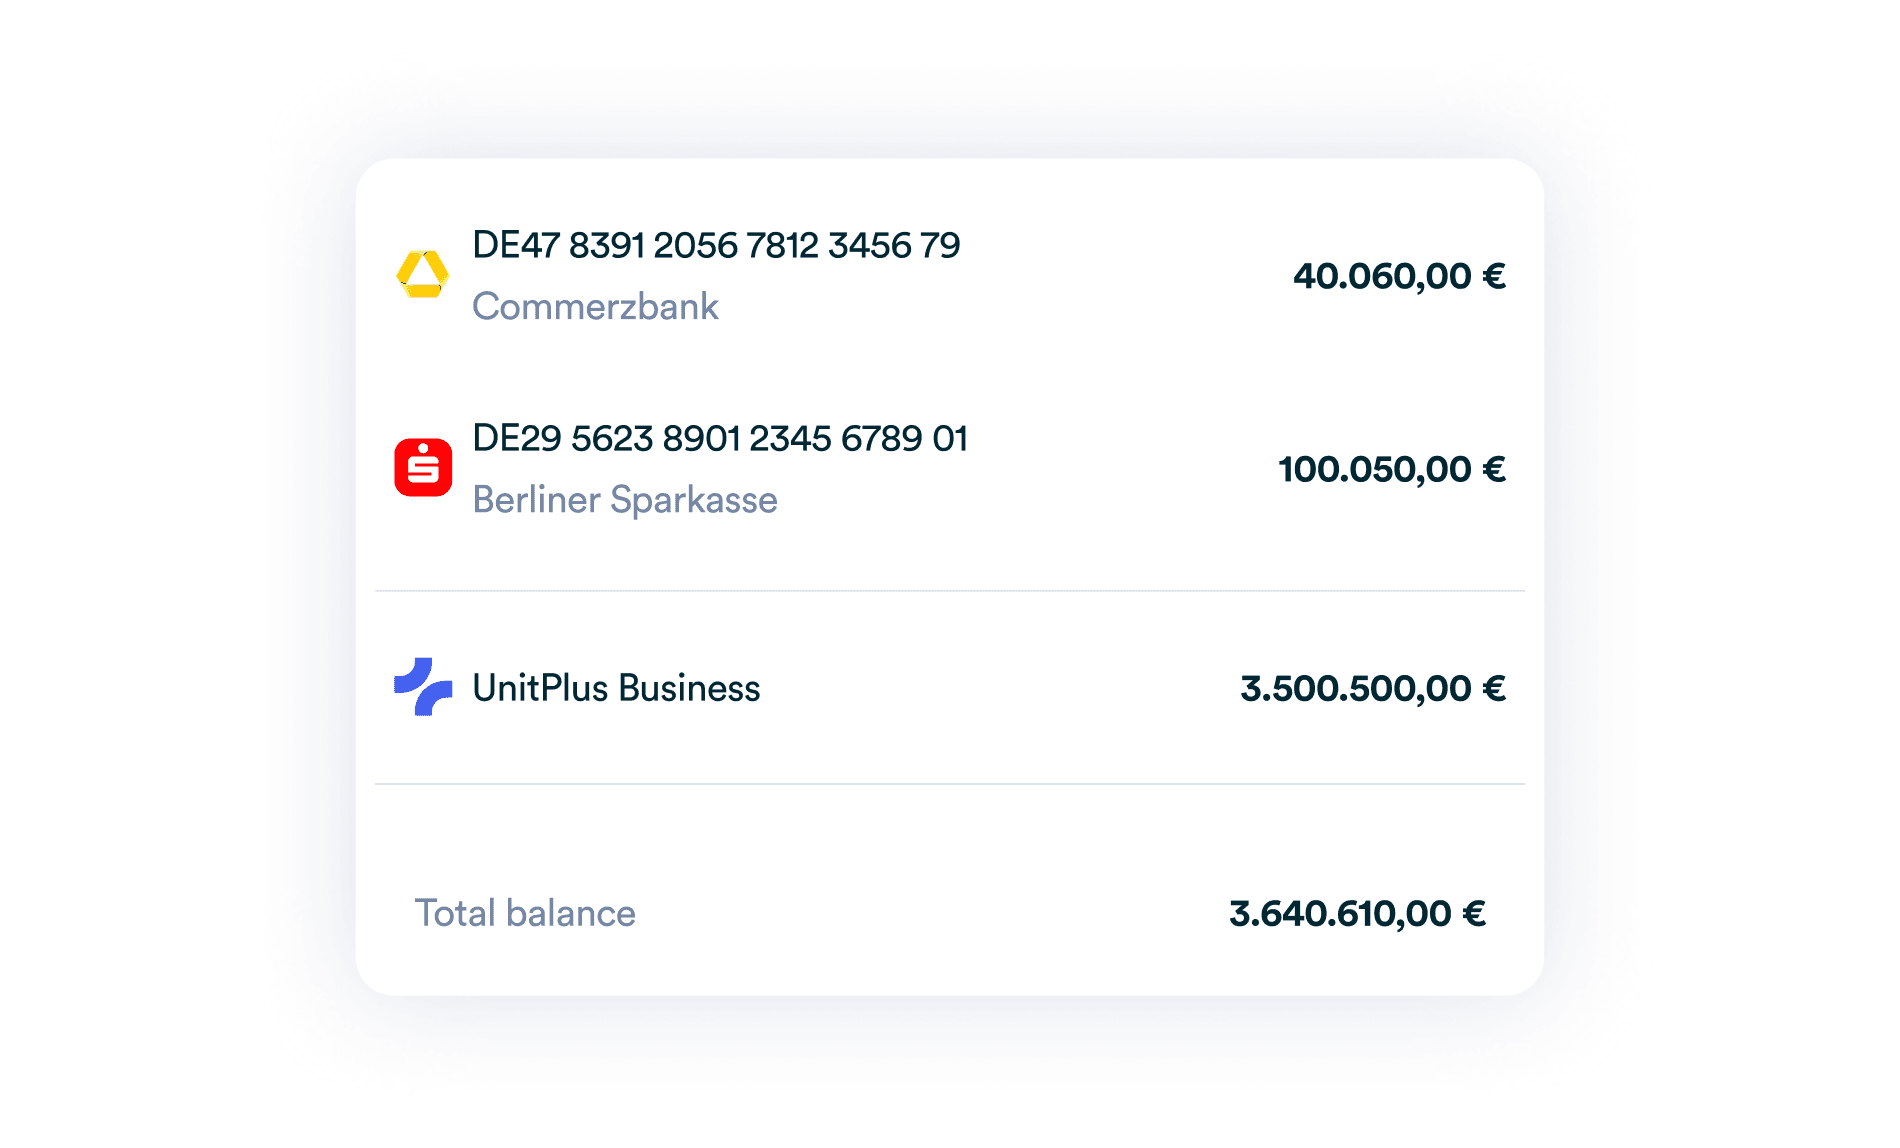The width and height of the screenshot is (1900, 1148).
Task: Click the word Sparkasse in bank name
Action: click(x=694, y=499)
